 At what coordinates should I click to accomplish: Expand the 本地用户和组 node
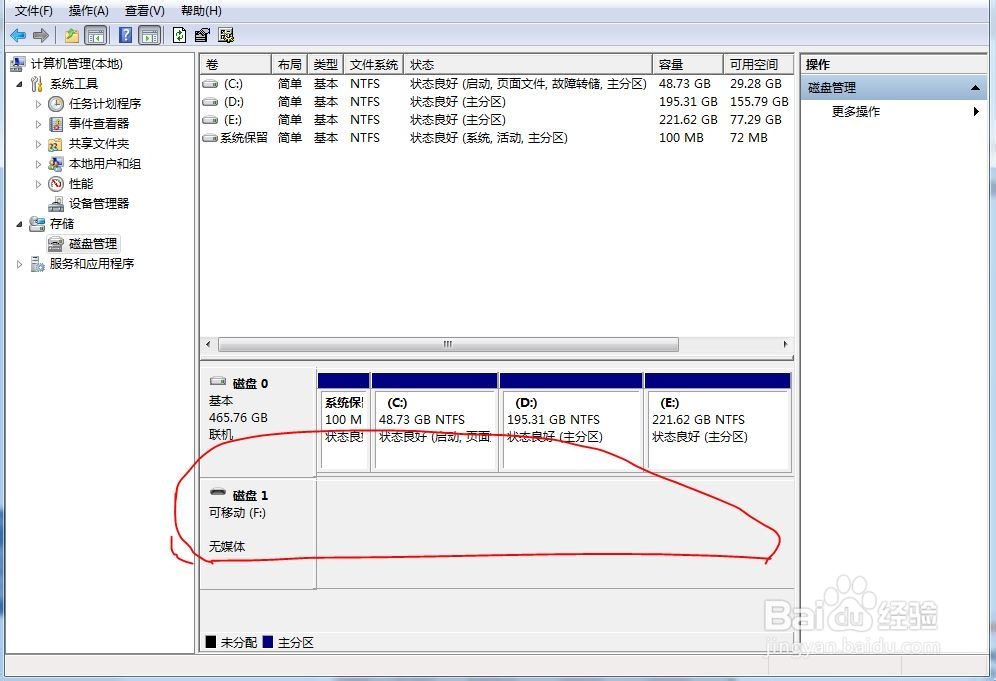38,164
